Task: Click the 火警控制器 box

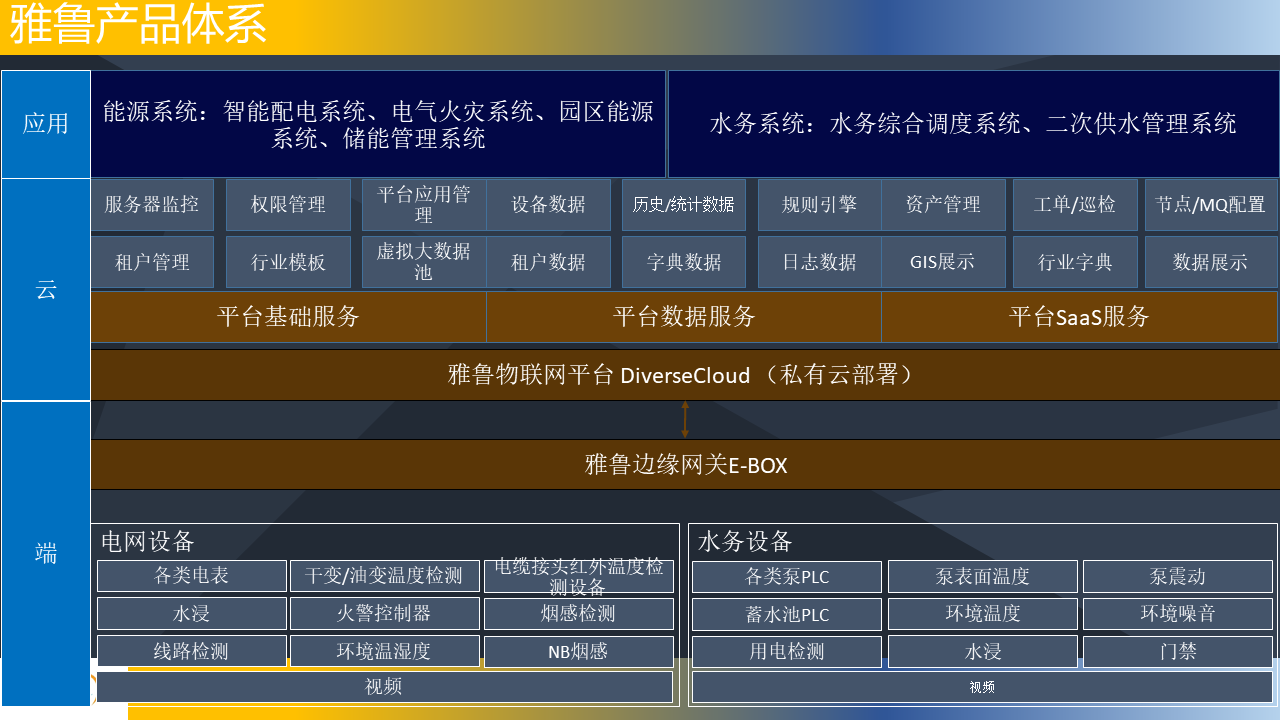Action: click(x=385, y=614)
